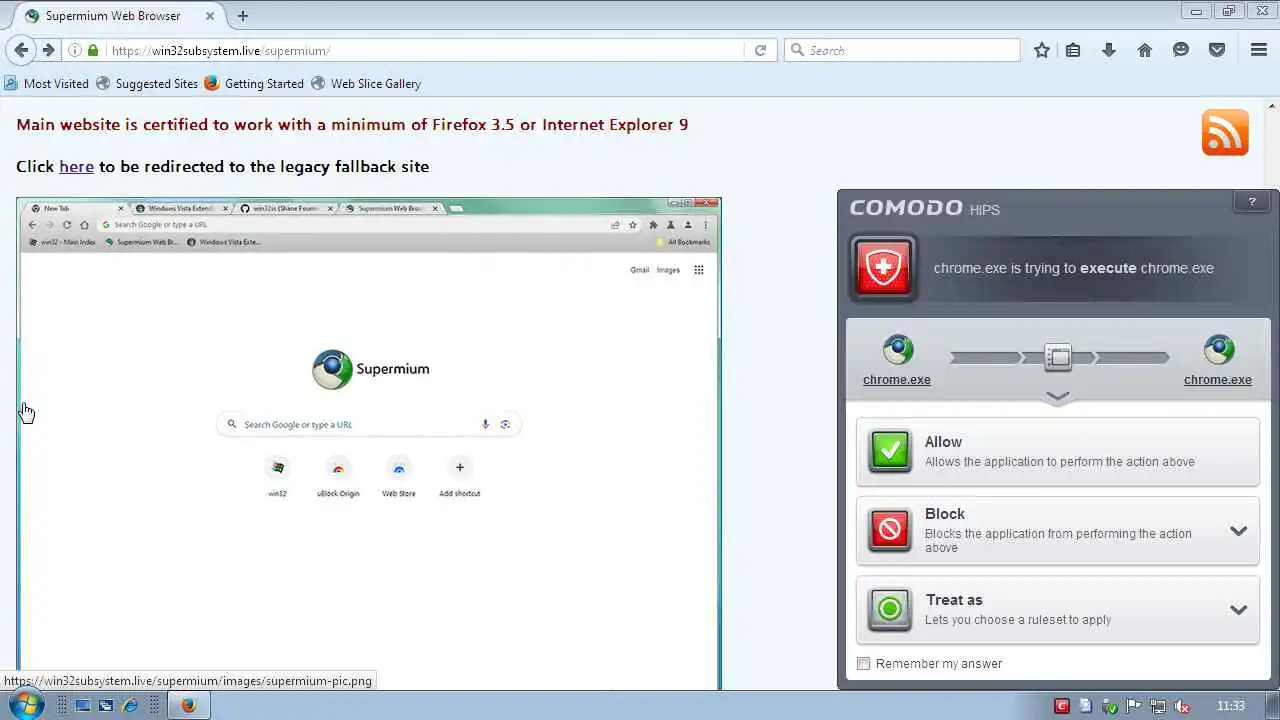This screenshot has width=1280, height=720.
Task: Click the target chrome.exe link
Action: pos(1218,380)
